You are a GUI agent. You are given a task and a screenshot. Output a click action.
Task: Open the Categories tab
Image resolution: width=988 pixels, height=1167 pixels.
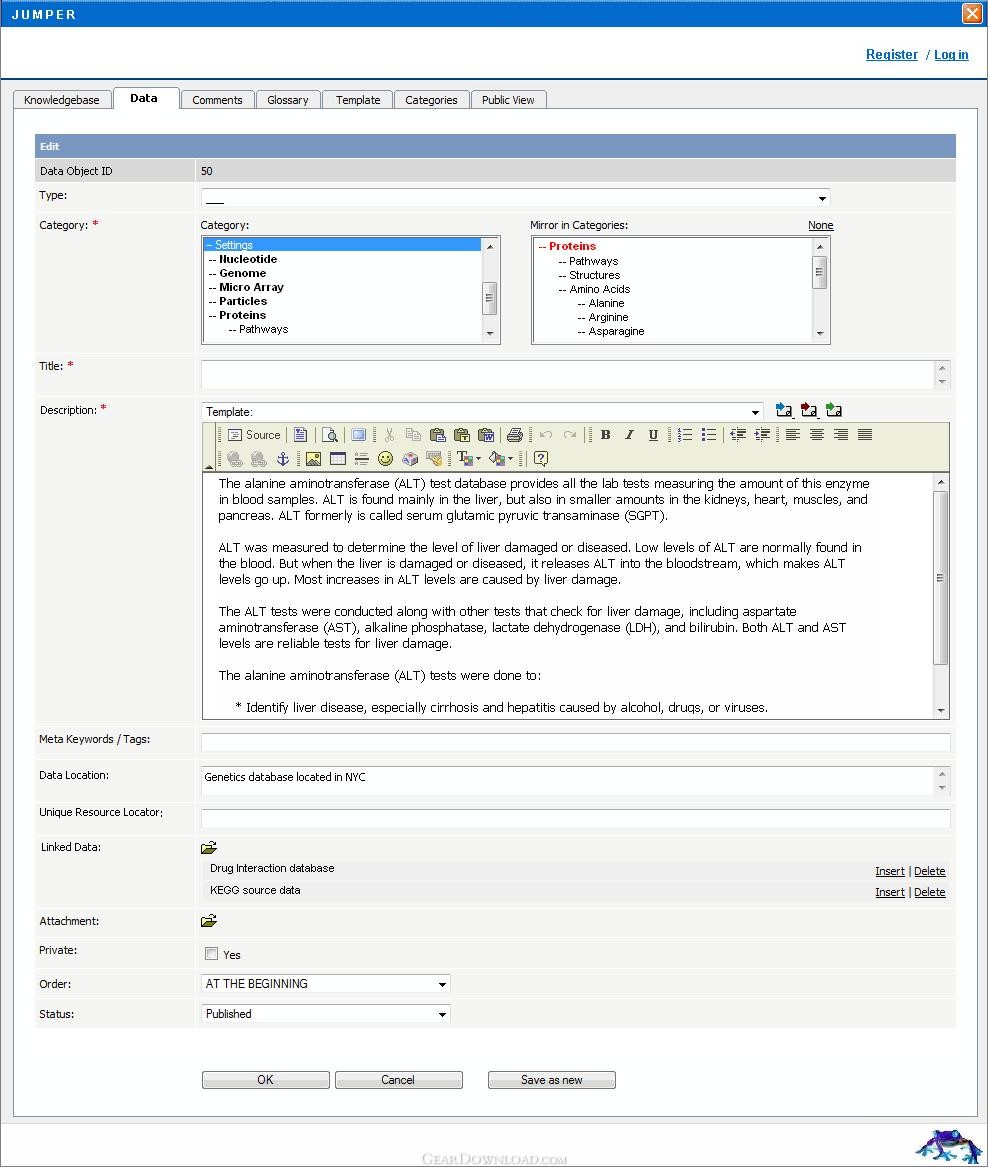point(431,100)
